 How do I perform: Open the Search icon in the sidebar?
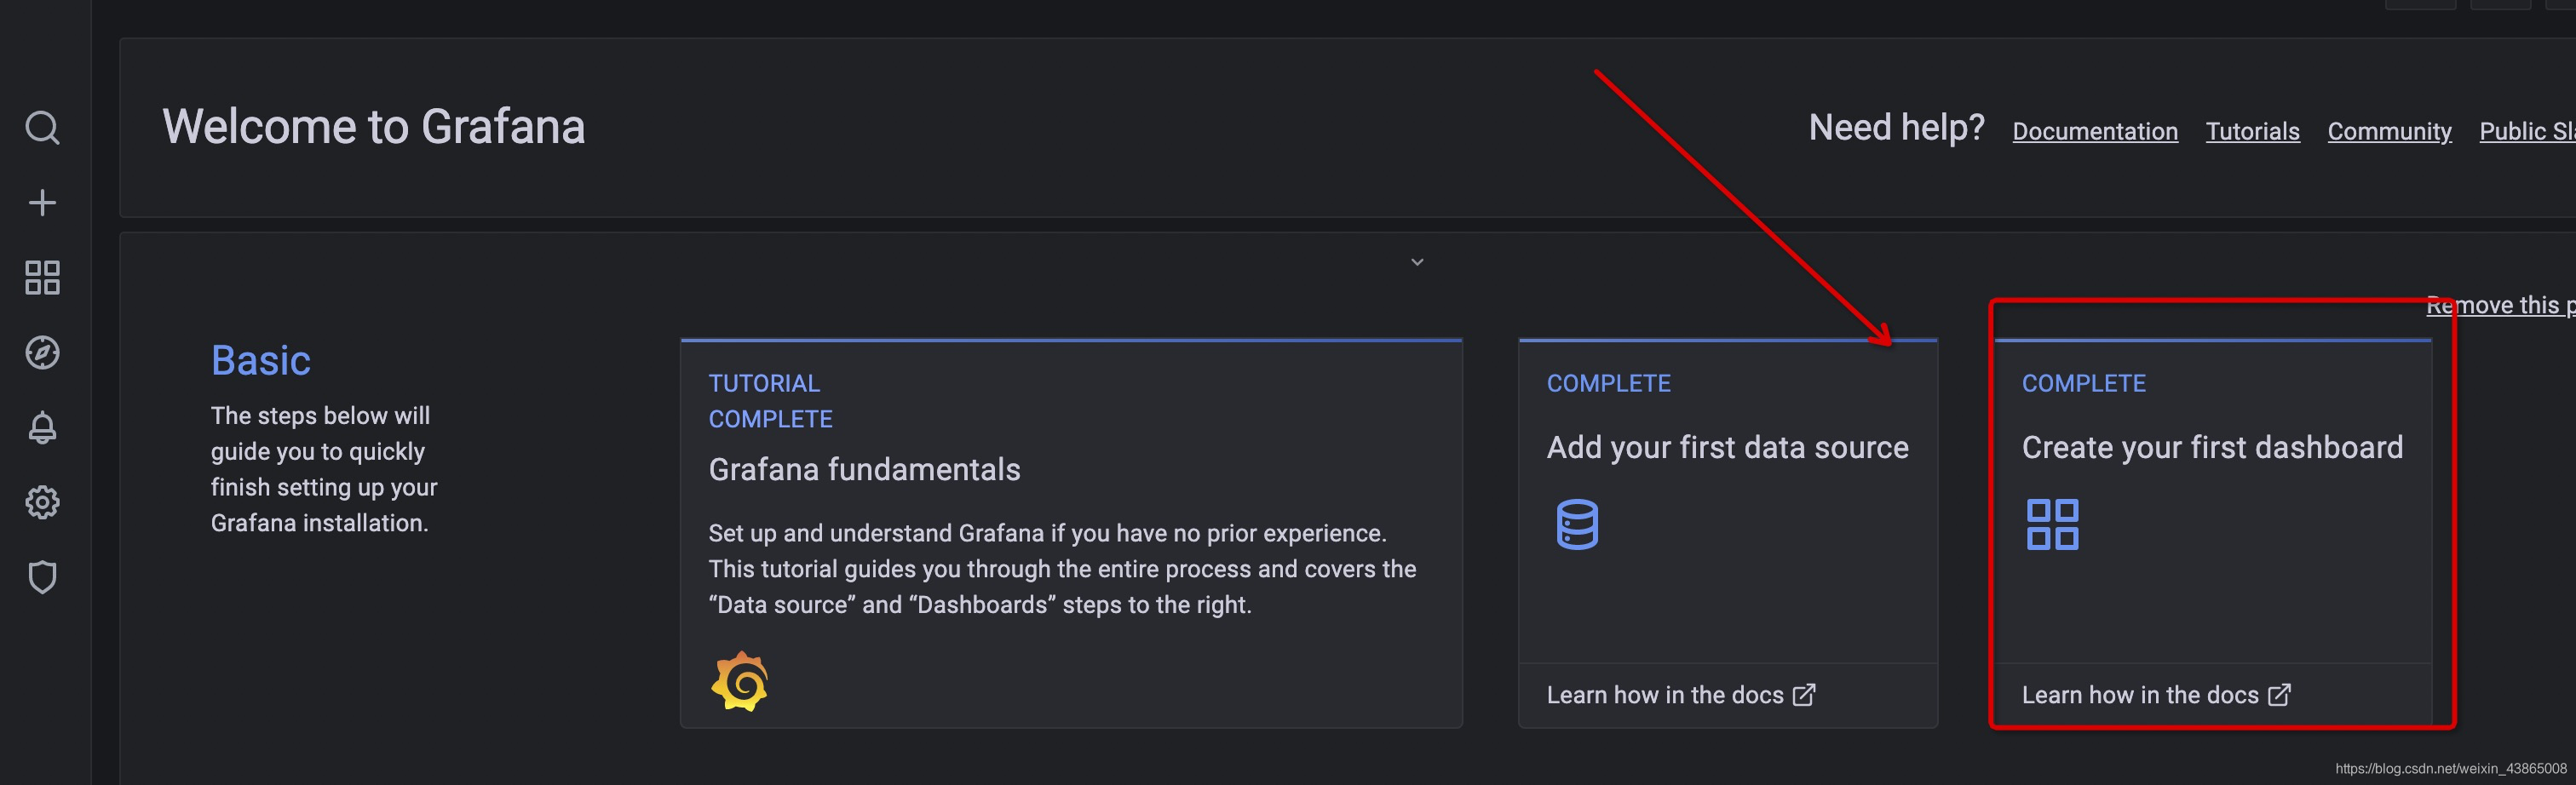coord(42,128)
